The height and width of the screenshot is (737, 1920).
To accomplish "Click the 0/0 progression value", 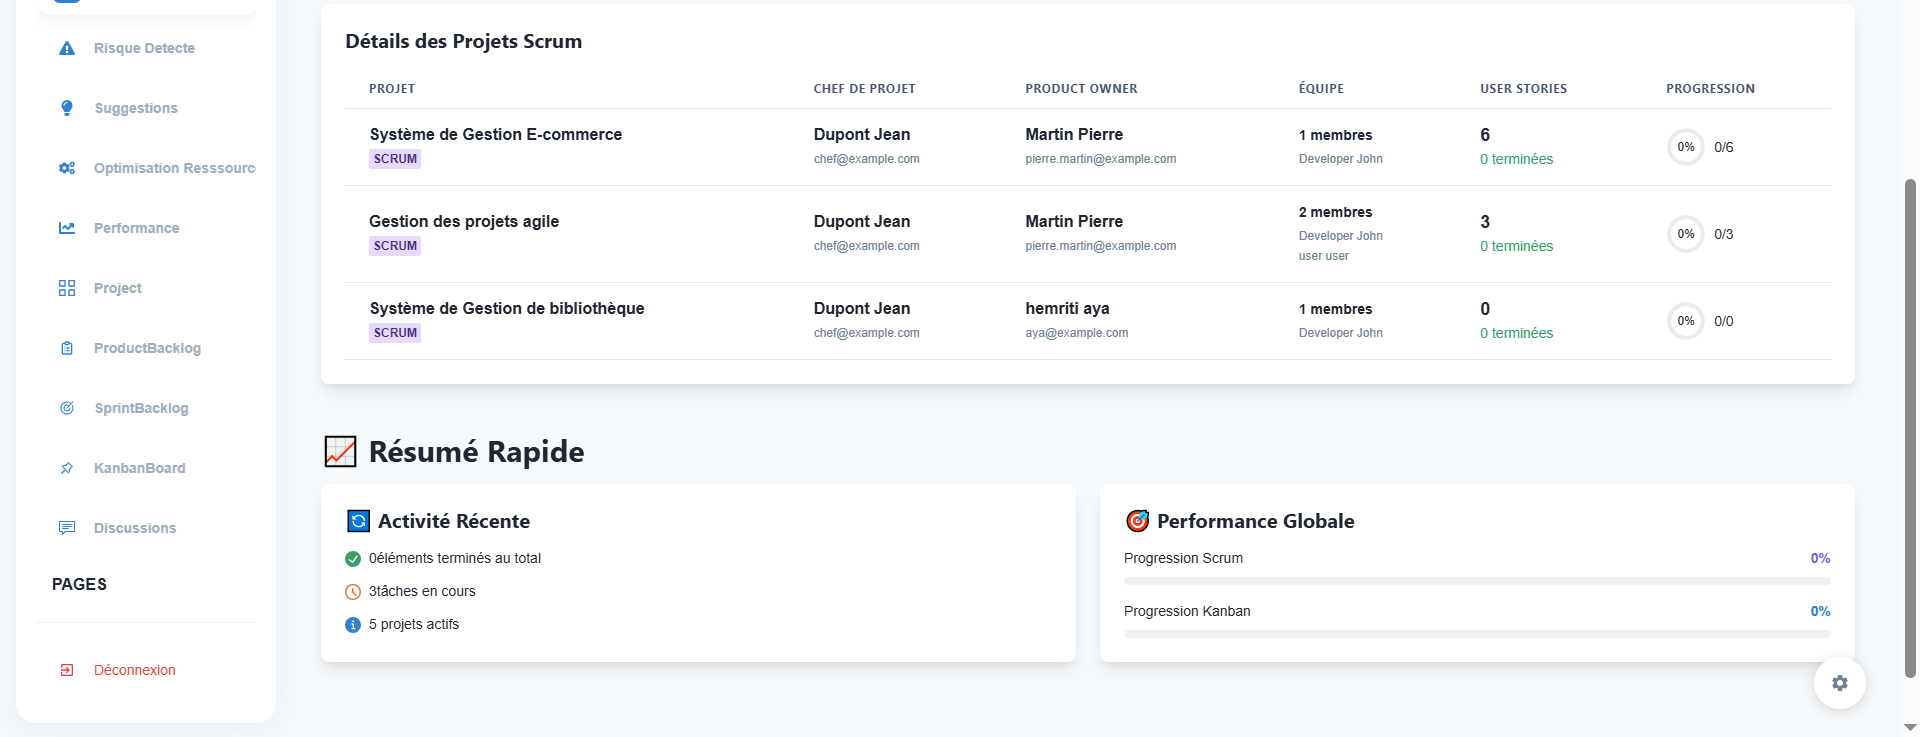I will (1724, 321).
